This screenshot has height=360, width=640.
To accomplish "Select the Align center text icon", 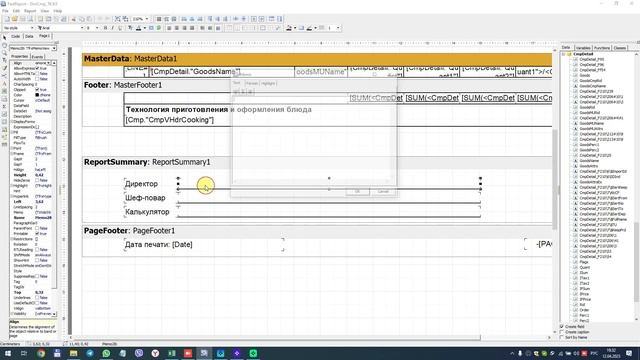I will point(177,28).
